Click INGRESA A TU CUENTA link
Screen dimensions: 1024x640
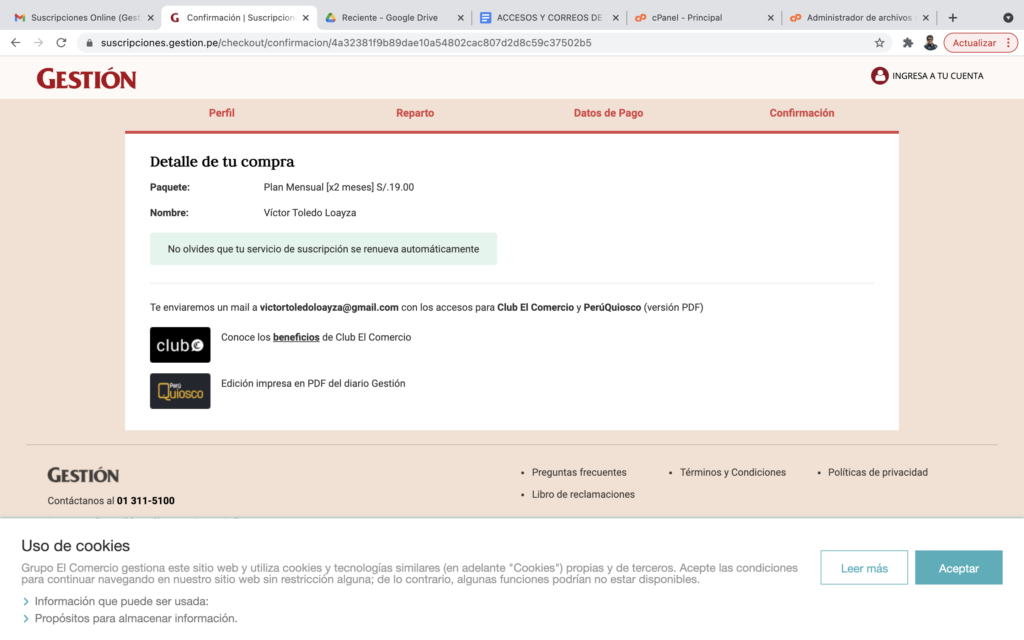(x=937, y=76)
